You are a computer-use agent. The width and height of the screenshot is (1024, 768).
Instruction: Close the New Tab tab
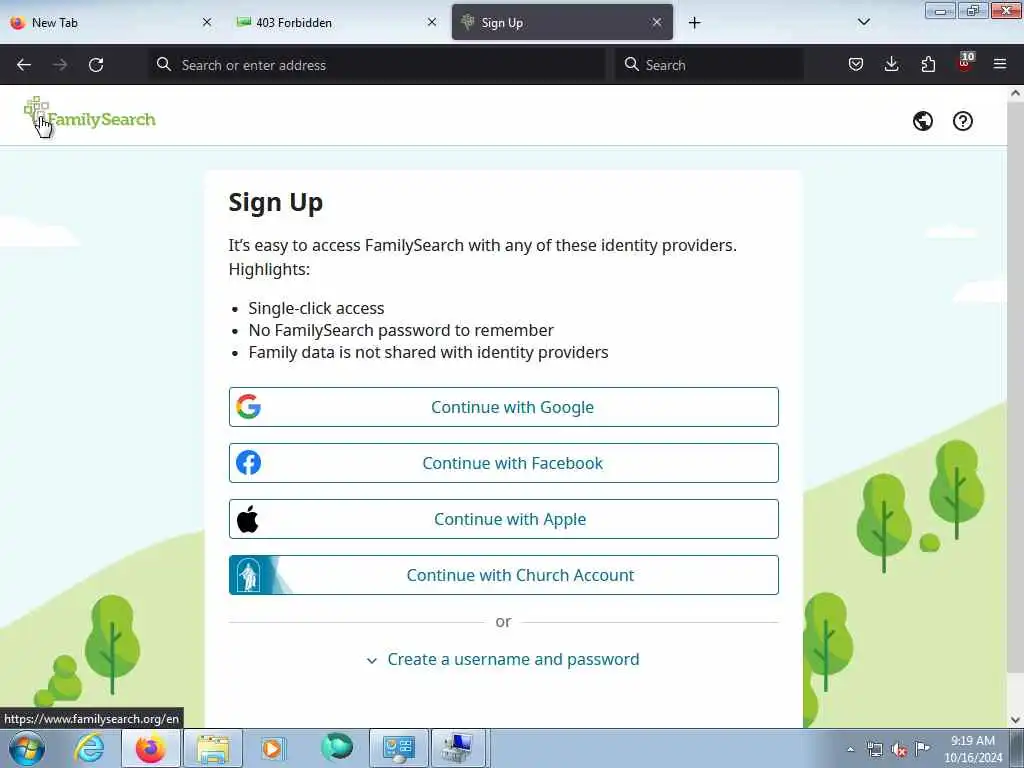pyautogui.click(x=207, y=22)
